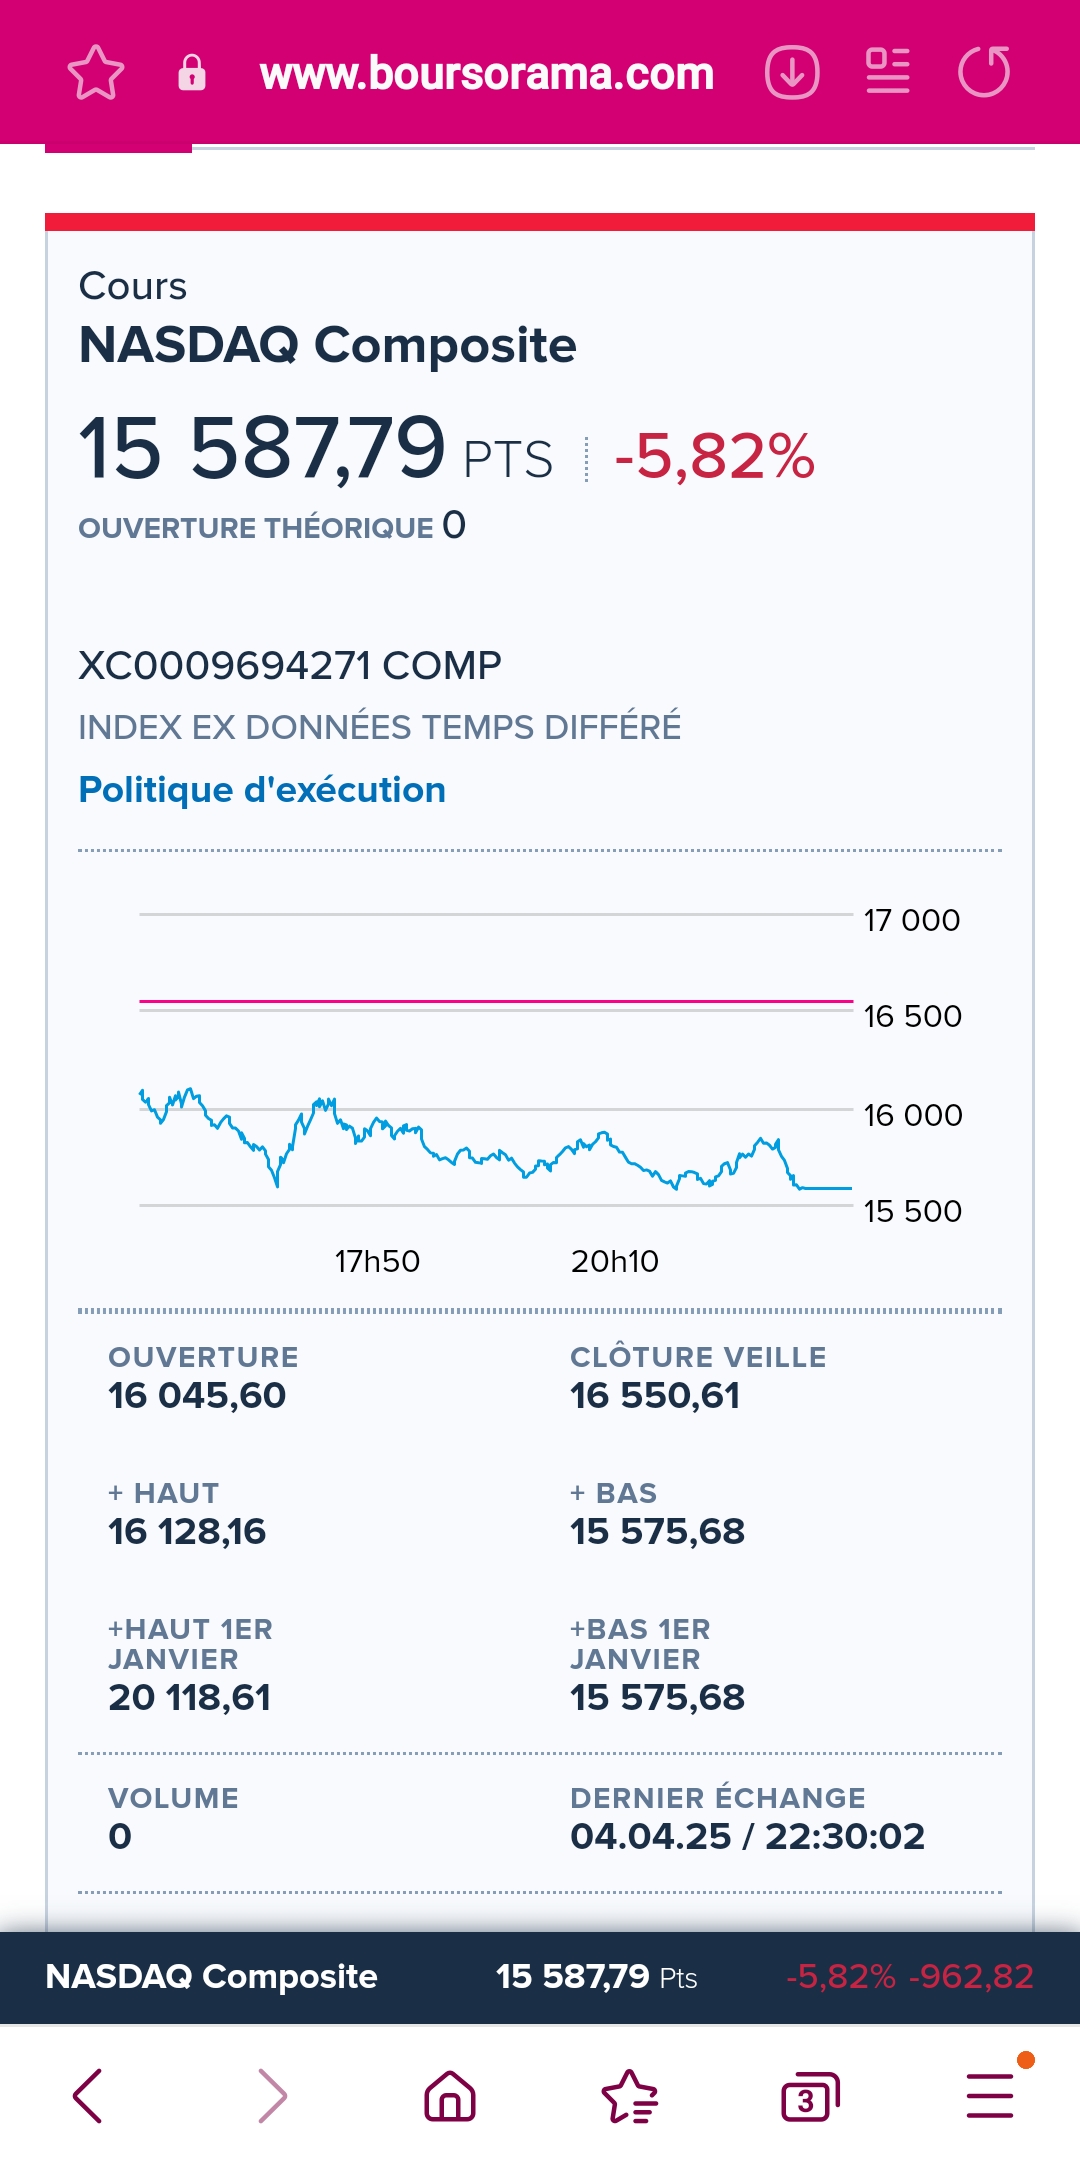Tap the NASDAQ Composite heading
This screenshot has width=1080, height=2168.
point(327,345)
